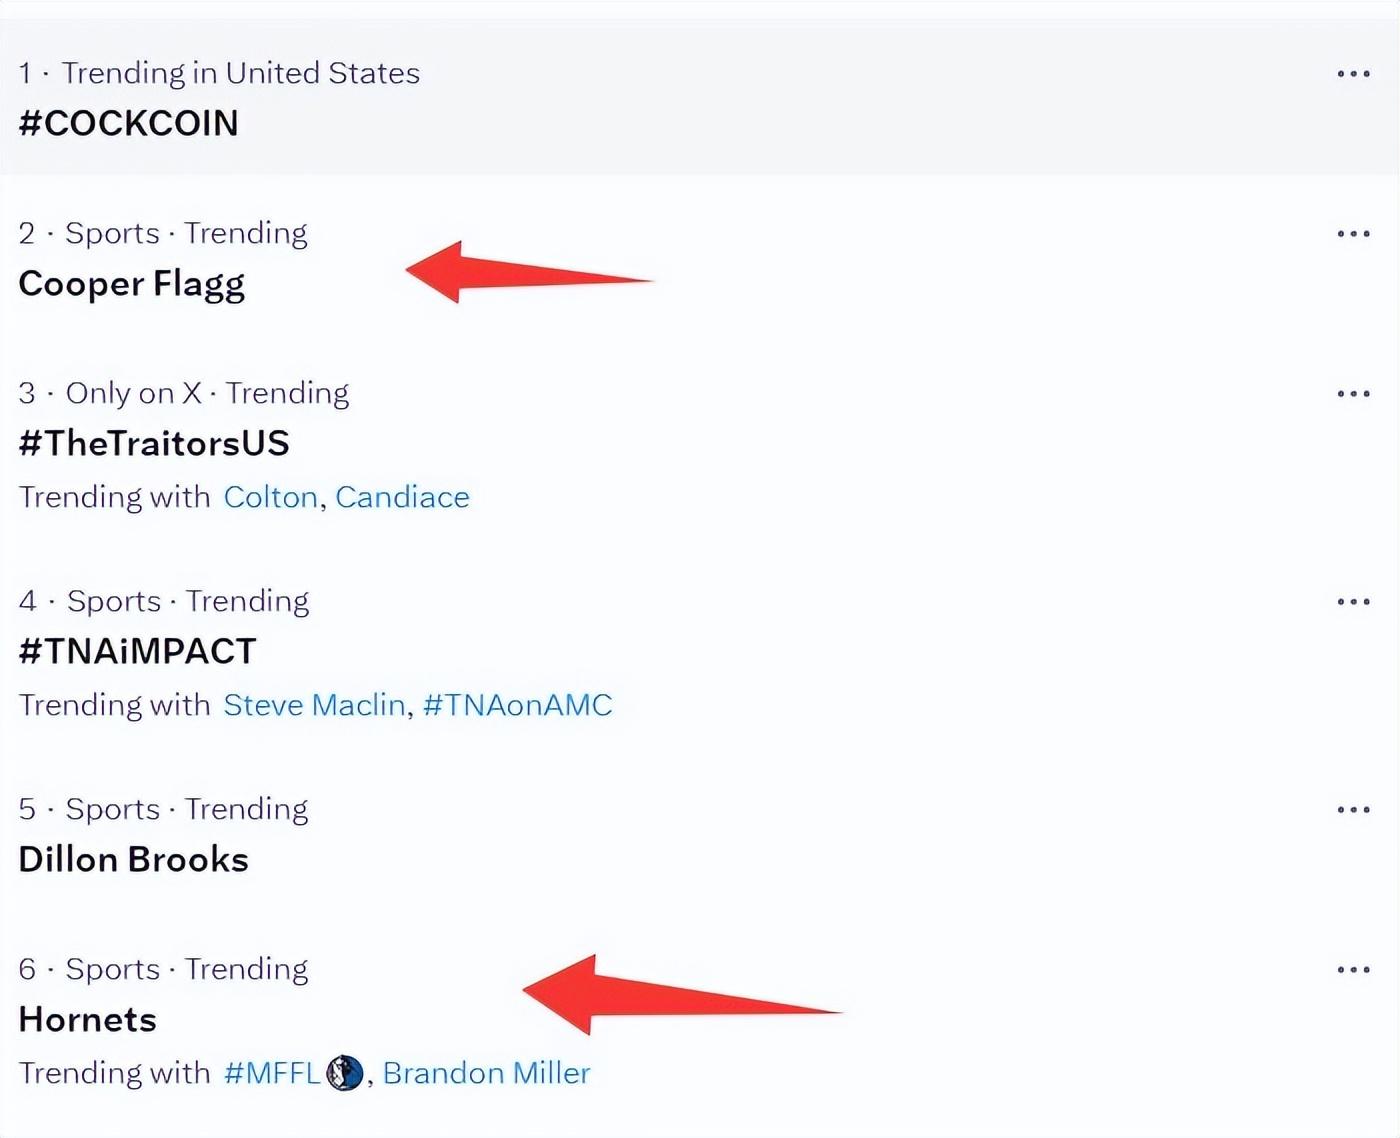Open more options for #COCKCOIN trend

tap(1353, 74)
